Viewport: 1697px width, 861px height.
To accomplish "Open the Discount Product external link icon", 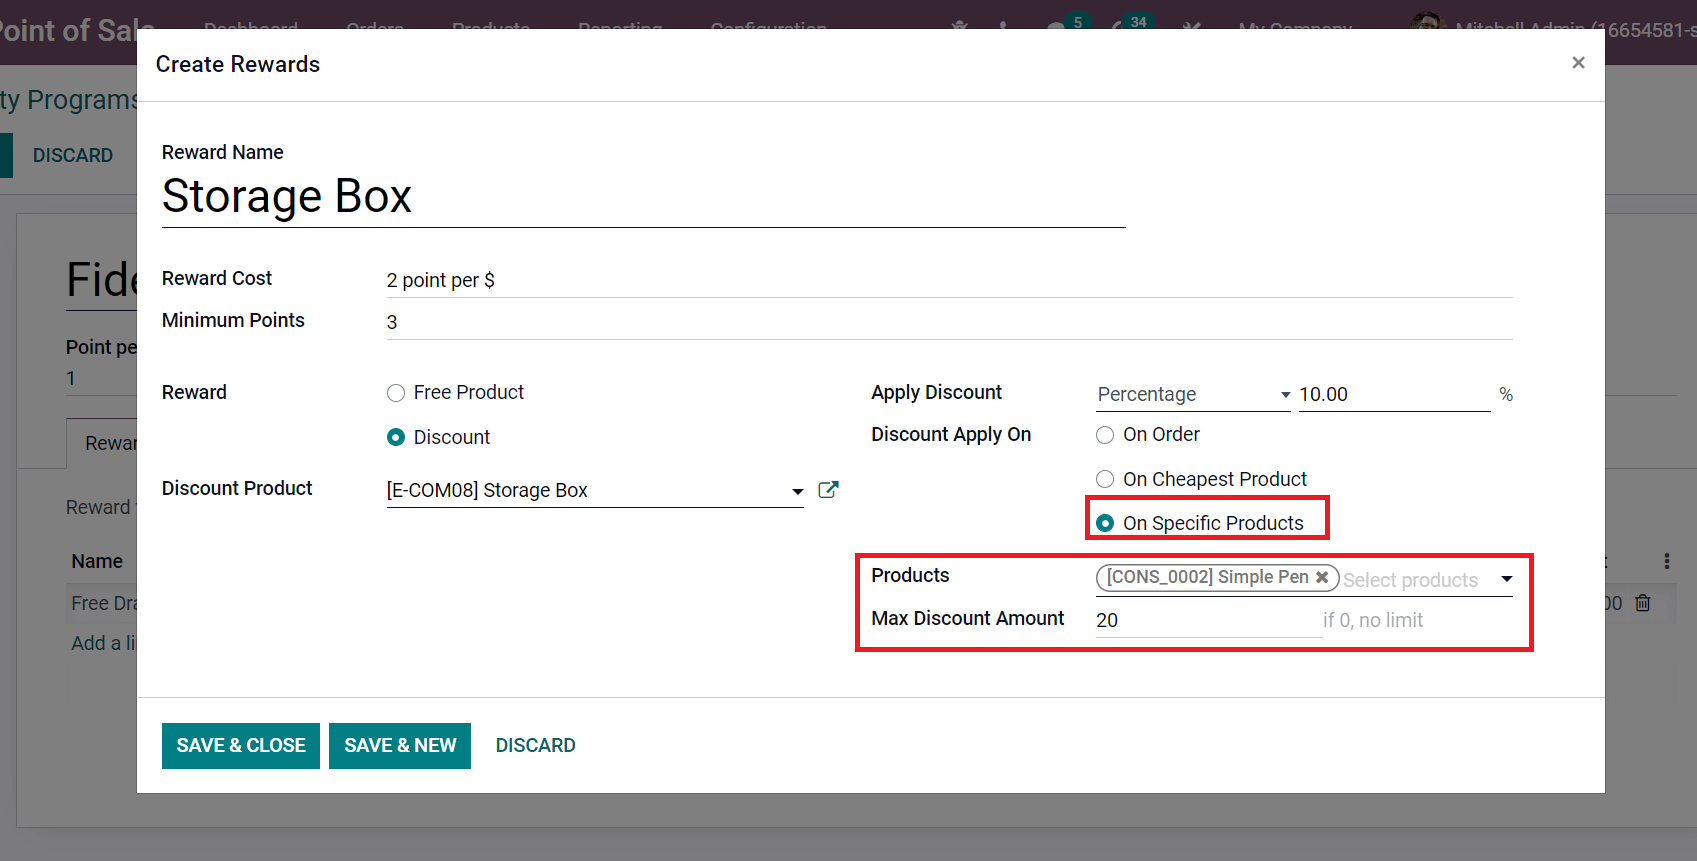I will pos(828,489).
